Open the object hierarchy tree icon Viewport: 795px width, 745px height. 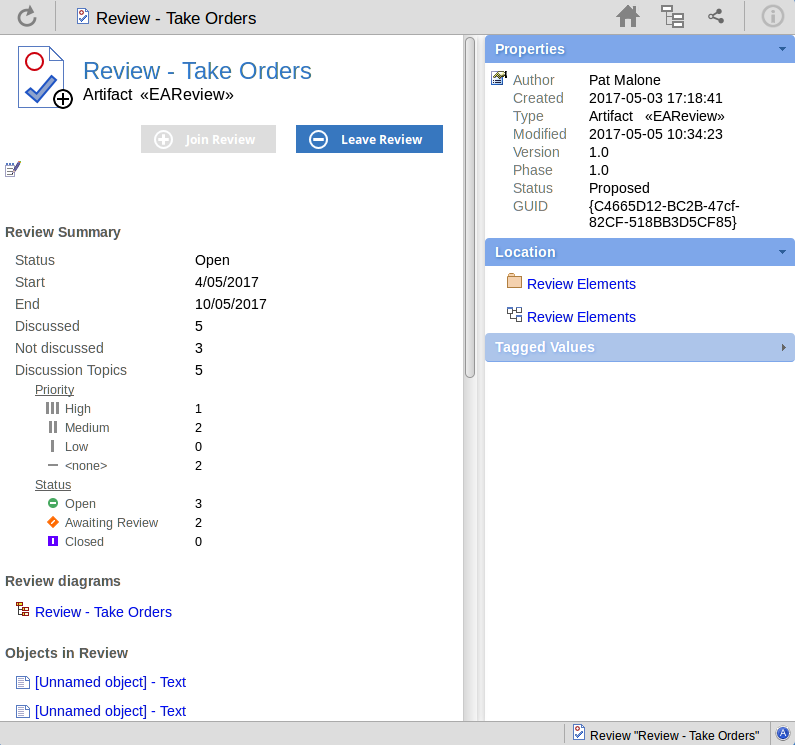point(672,17)
